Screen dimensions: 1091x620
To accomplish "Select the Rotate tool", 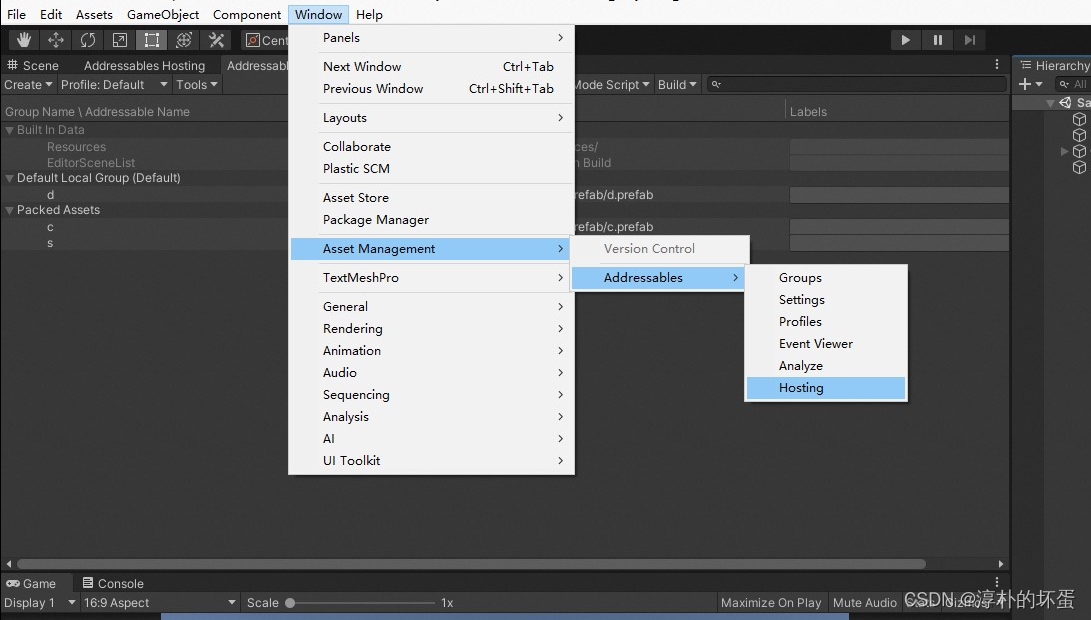I will click(x=88, y=40).
